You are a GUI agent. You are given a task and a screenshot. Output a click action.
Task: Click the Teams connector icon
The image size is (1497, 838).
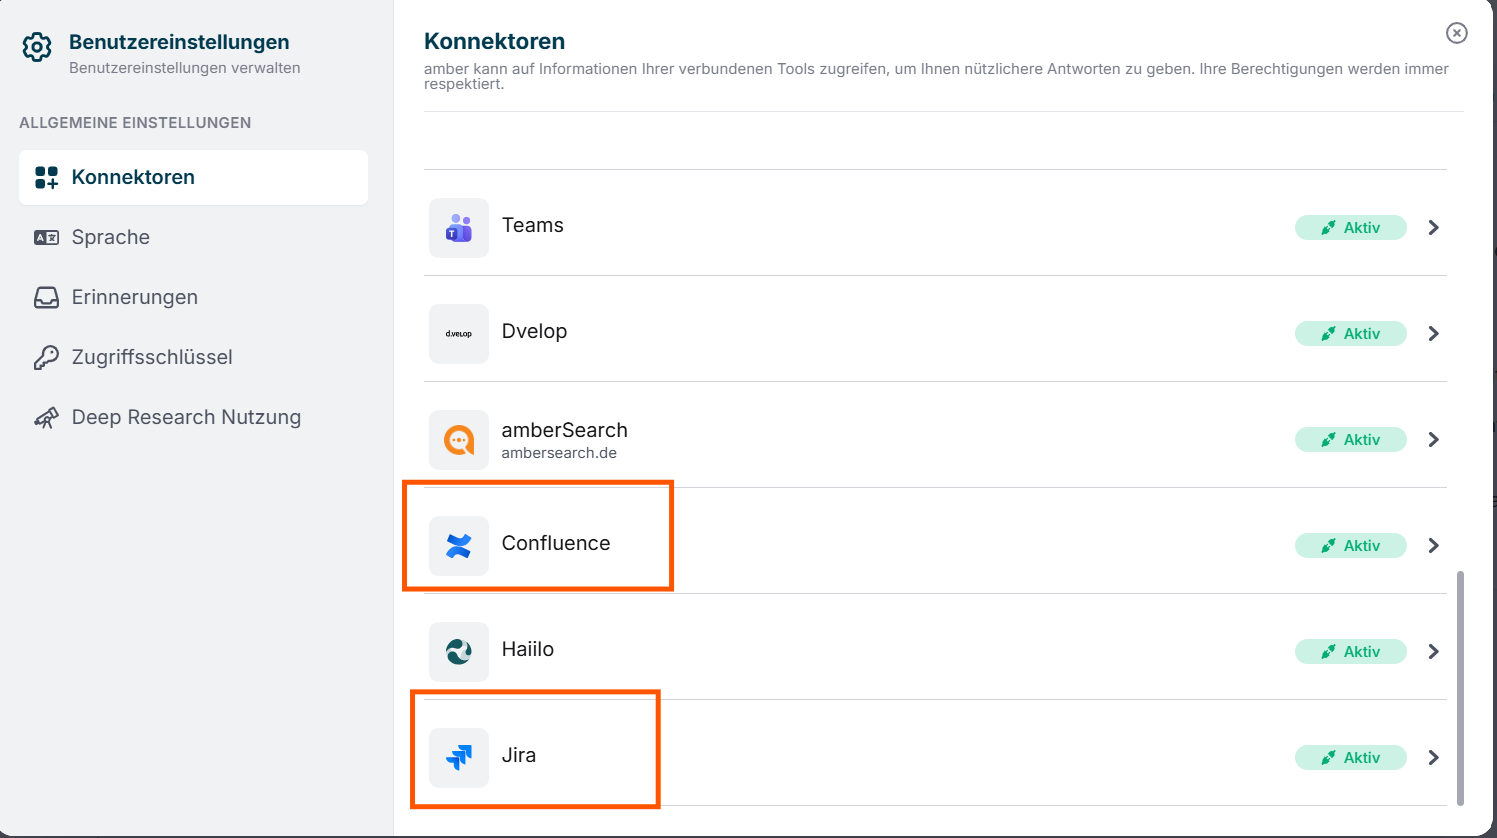point(459,228)
